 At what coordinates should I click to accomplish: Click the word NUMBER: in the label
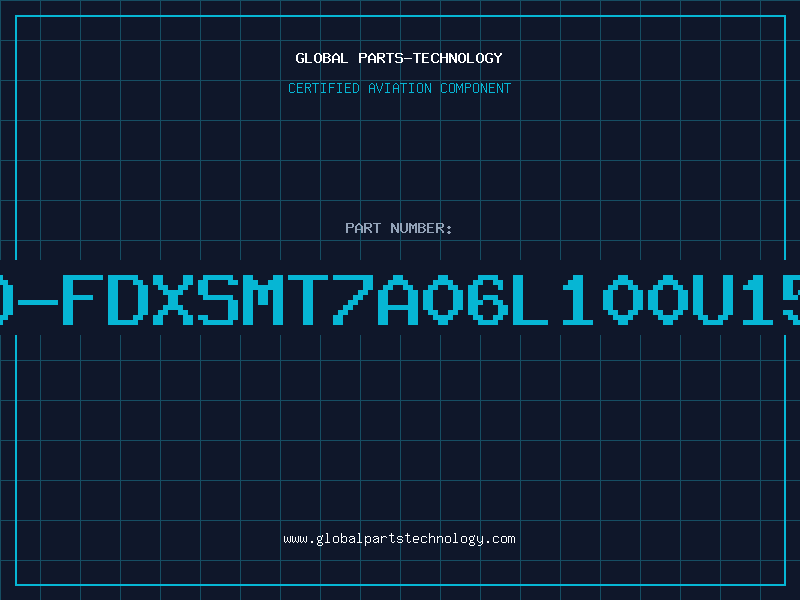coord(421,228)
